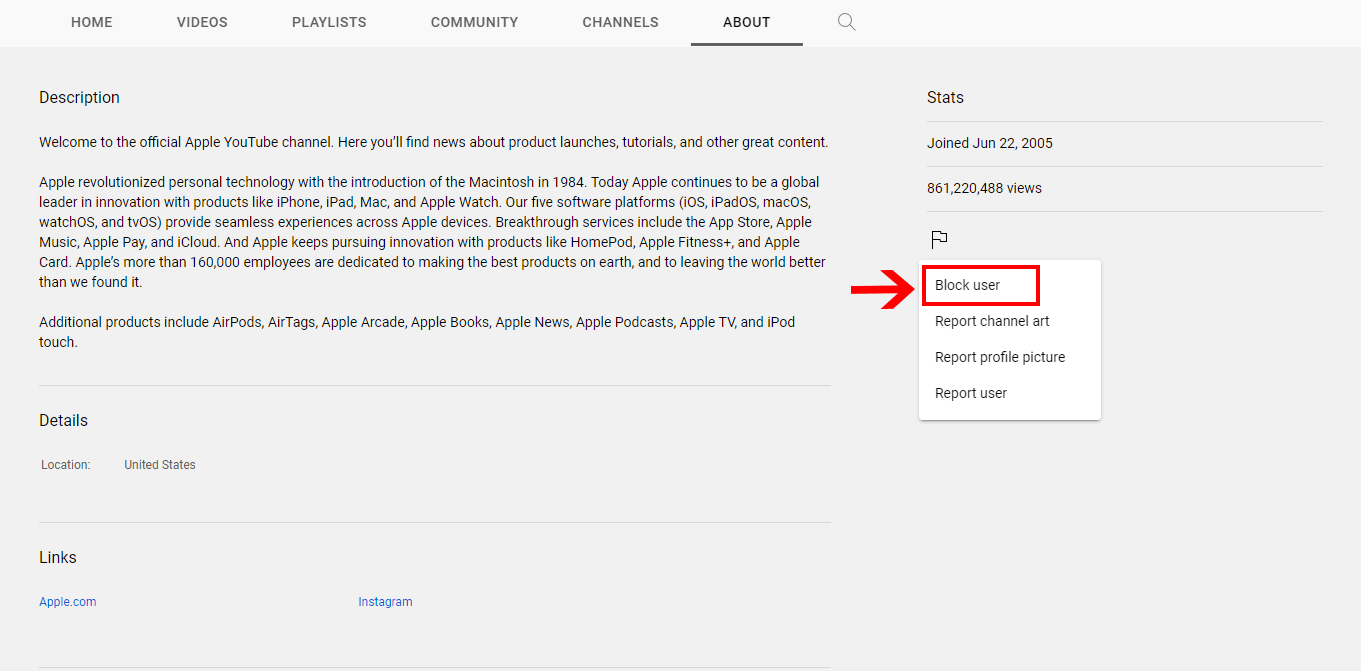Click the Joined Jun 22, 2005 stat
Image resolution: width=1361 pixels, height=671 pixels.
990,143
